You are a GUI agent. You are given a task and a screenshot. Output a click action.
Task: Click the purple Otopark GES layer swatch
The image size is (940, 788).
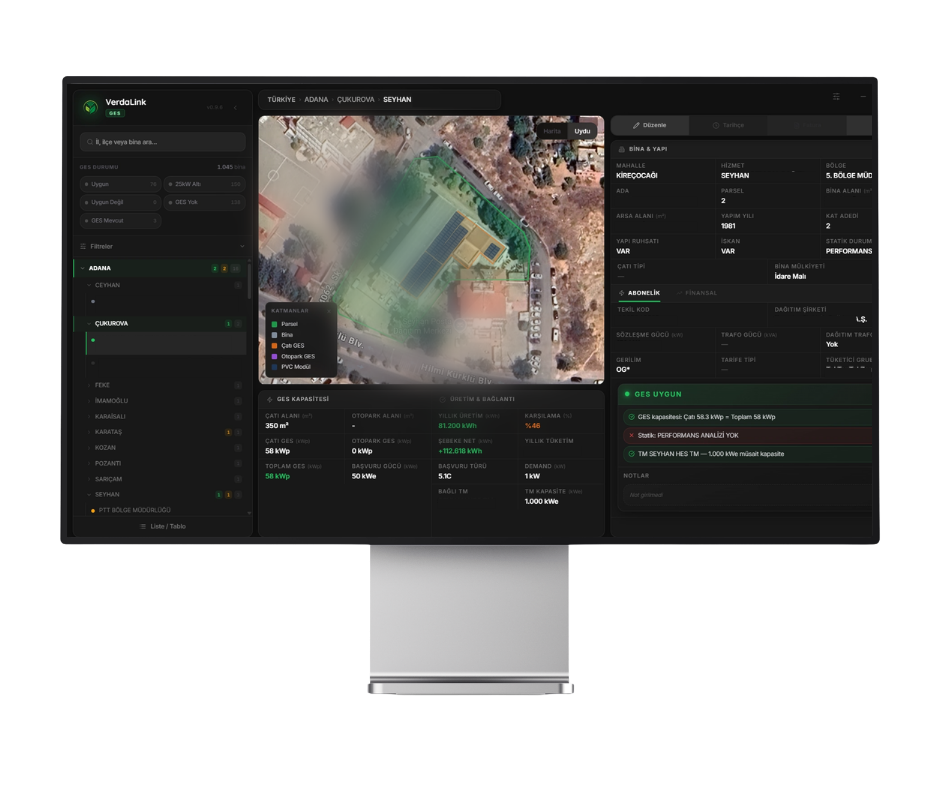click(x=275, y=357)
